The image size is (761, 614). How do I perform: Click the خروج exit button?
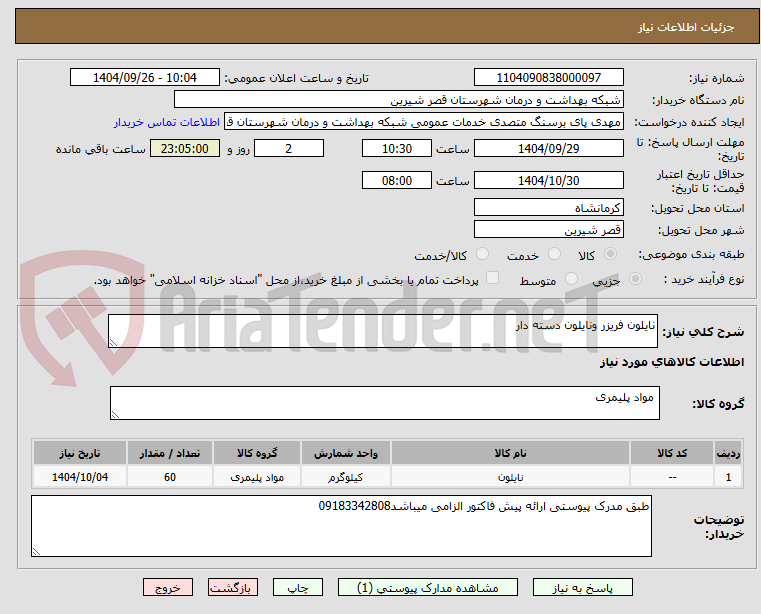tap(167, 587)
